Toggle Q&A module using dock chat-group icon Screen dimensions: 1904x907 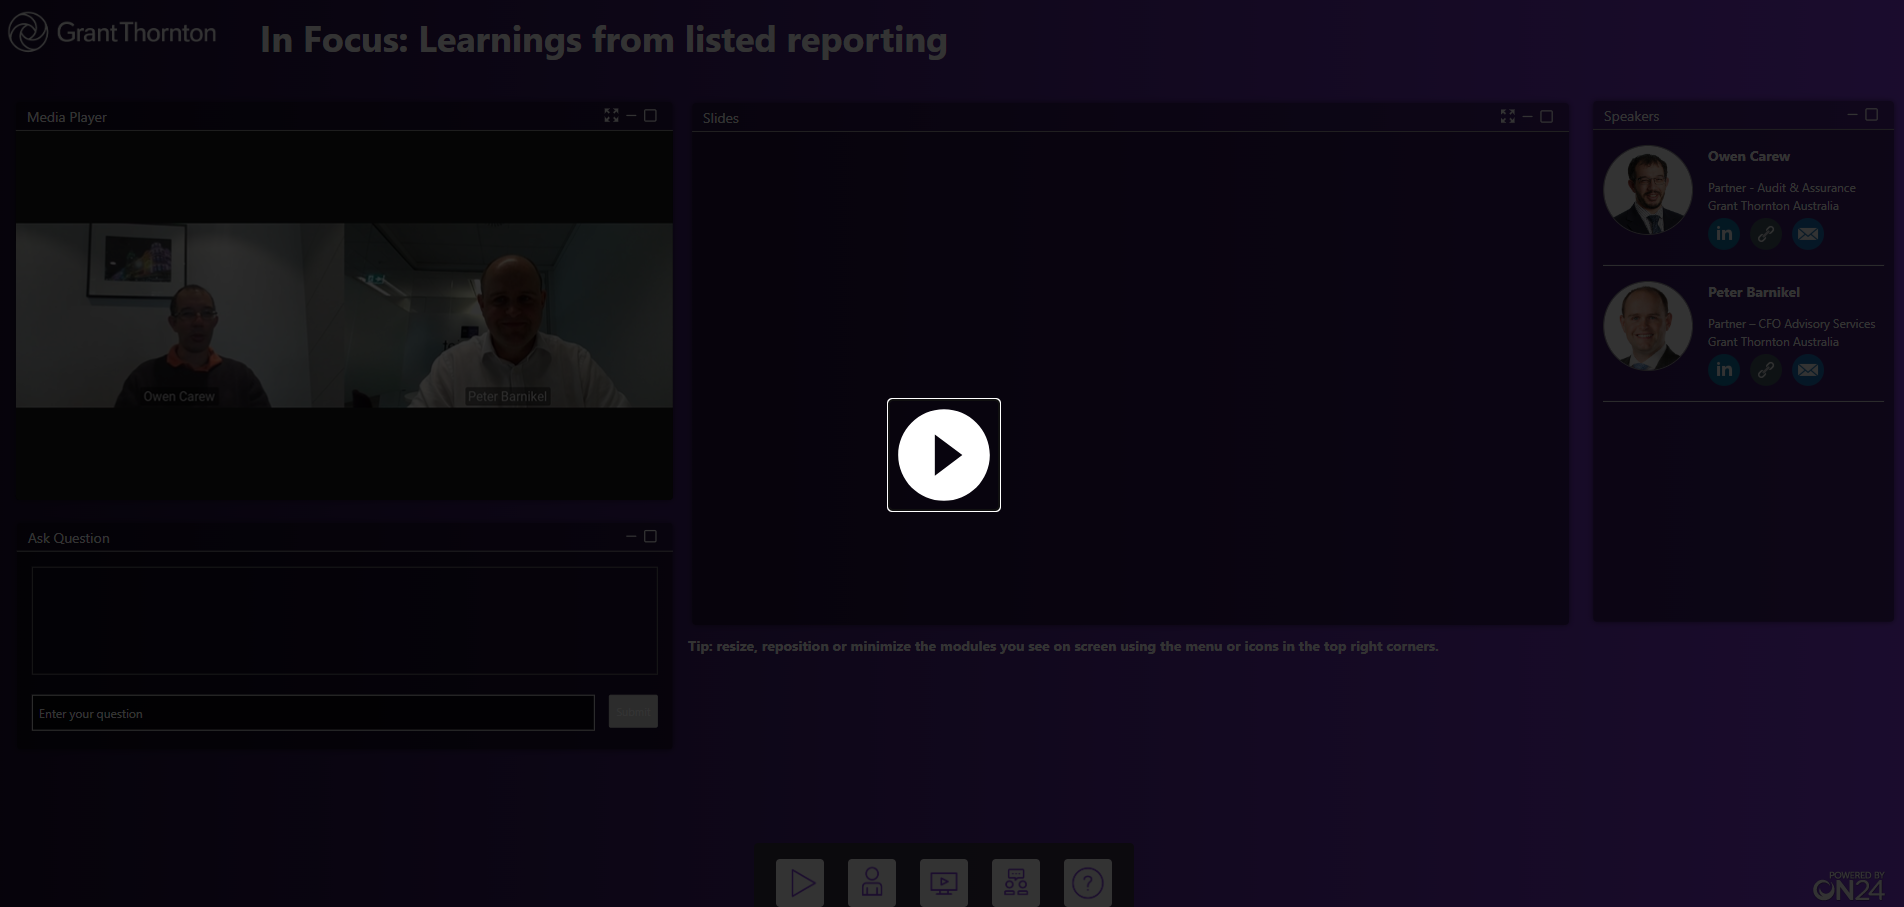[x=1016, y=882]
